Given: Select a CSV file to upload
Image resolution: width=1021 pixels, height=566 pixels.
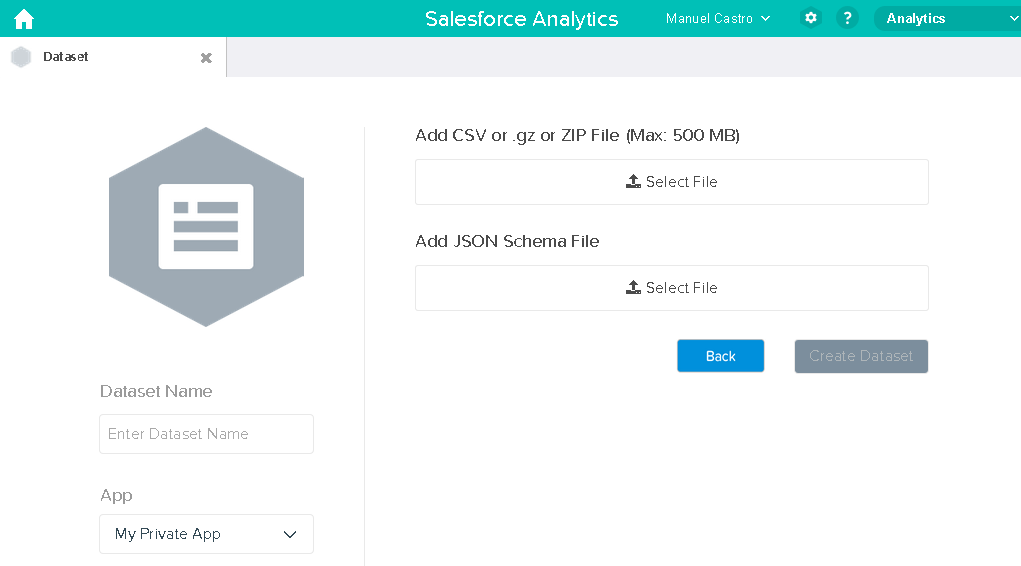Looking at the screenshot, I should pos(671,182).
